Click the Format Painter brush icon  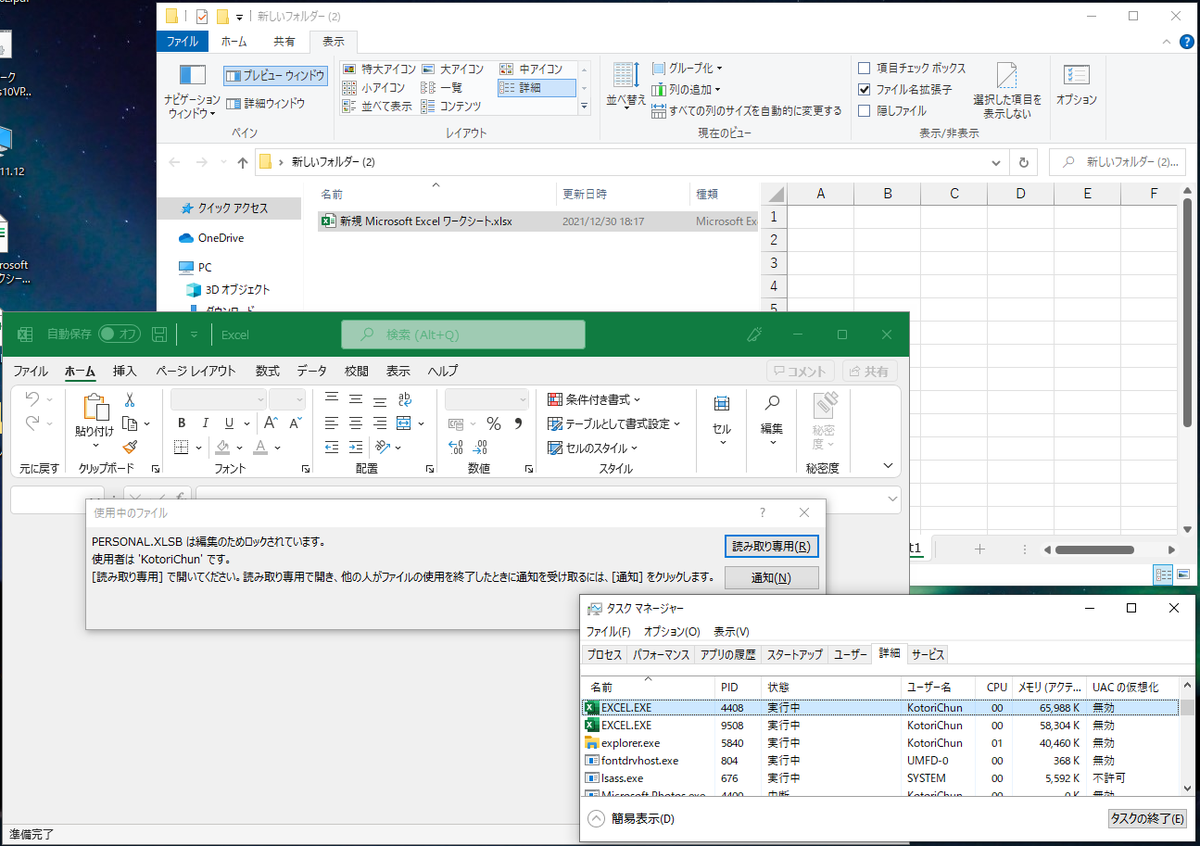[x=129, y=447]
